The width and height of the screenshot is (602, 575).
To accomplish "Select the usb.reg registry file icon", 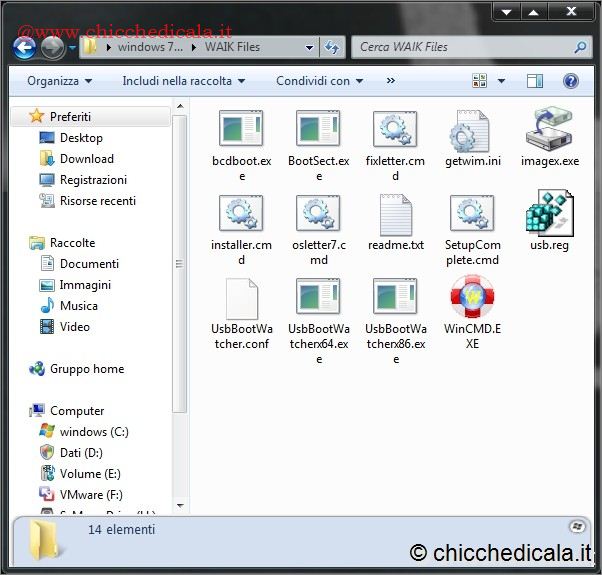I will pyautogui.click(x=549, y=214).
